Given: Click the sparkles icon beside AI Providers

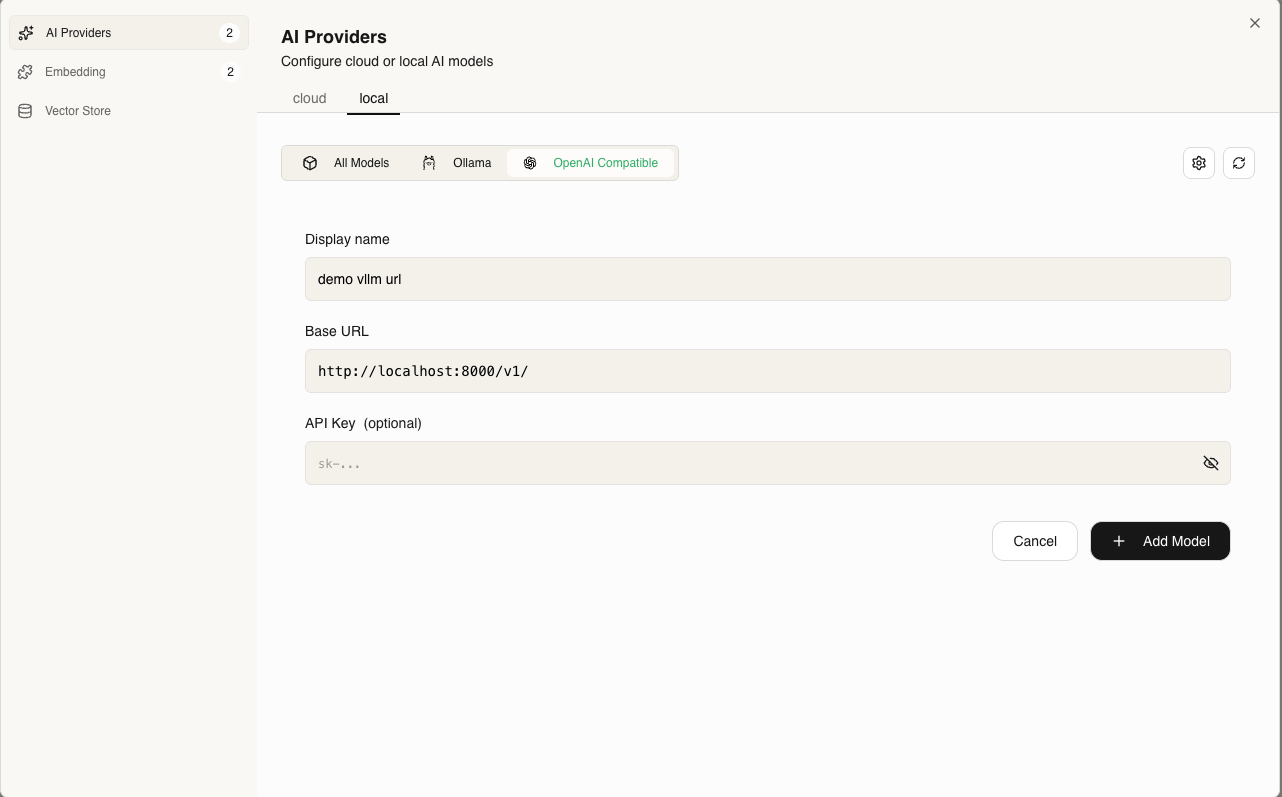Looking at the screenshot, I should (25, 32).
